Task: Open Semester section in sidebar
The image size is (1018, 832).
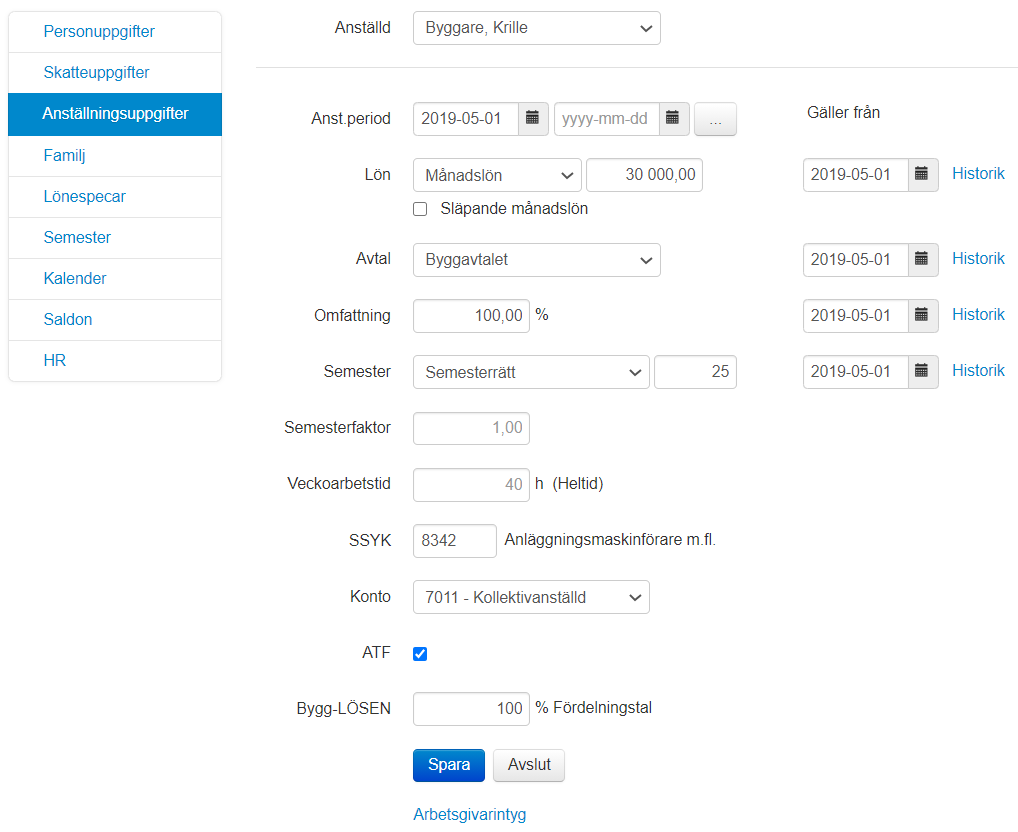Action: coord(115,238)
